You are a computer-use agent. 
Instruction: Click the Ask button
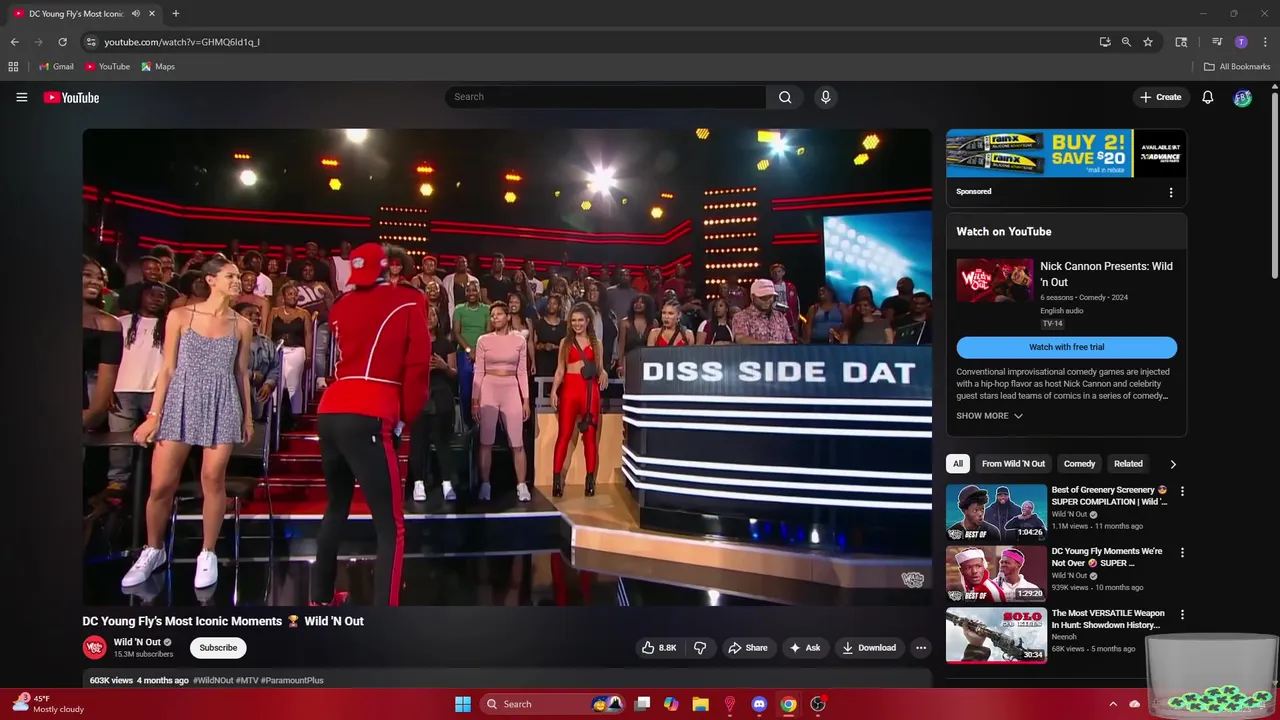pyautogui.click(x=805, y=648)
